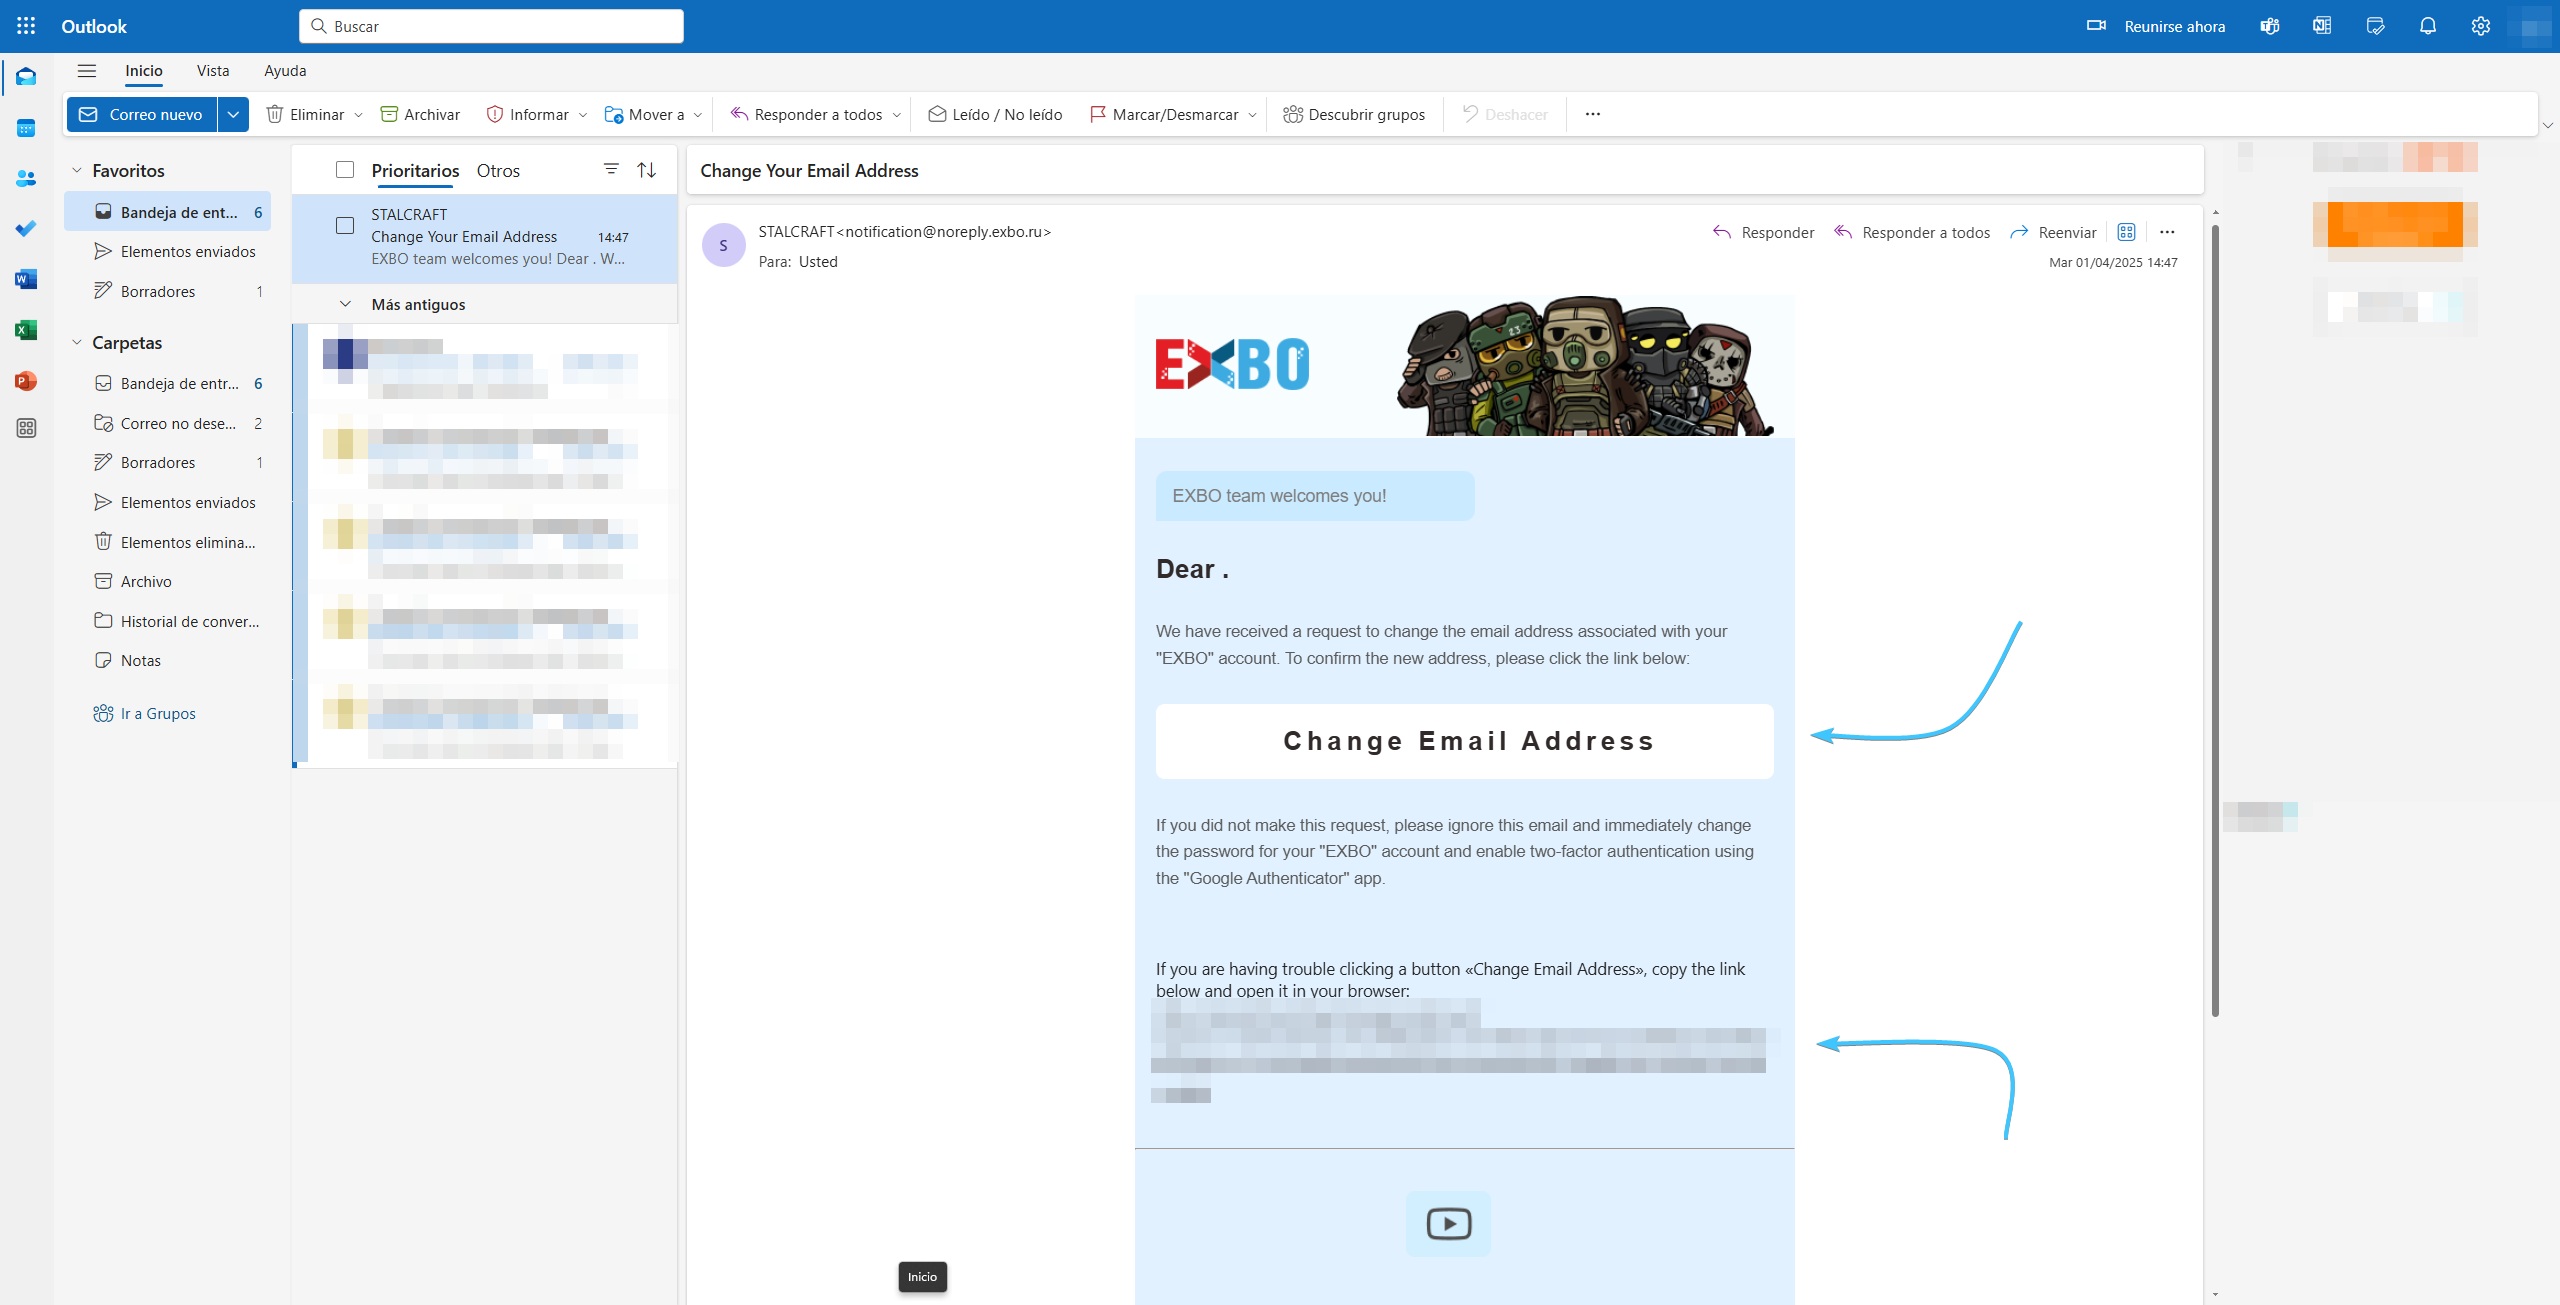
Task: Launch Excel from left rail
Action: click(26, 330)
